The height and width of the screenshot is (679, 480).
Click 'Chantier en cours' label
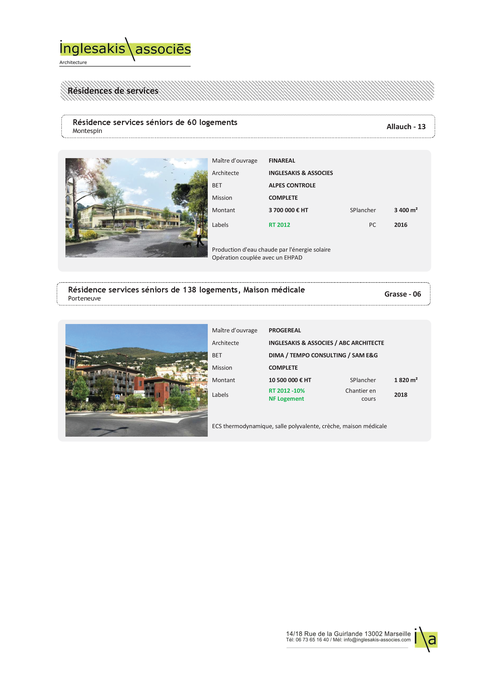point(360,394)
